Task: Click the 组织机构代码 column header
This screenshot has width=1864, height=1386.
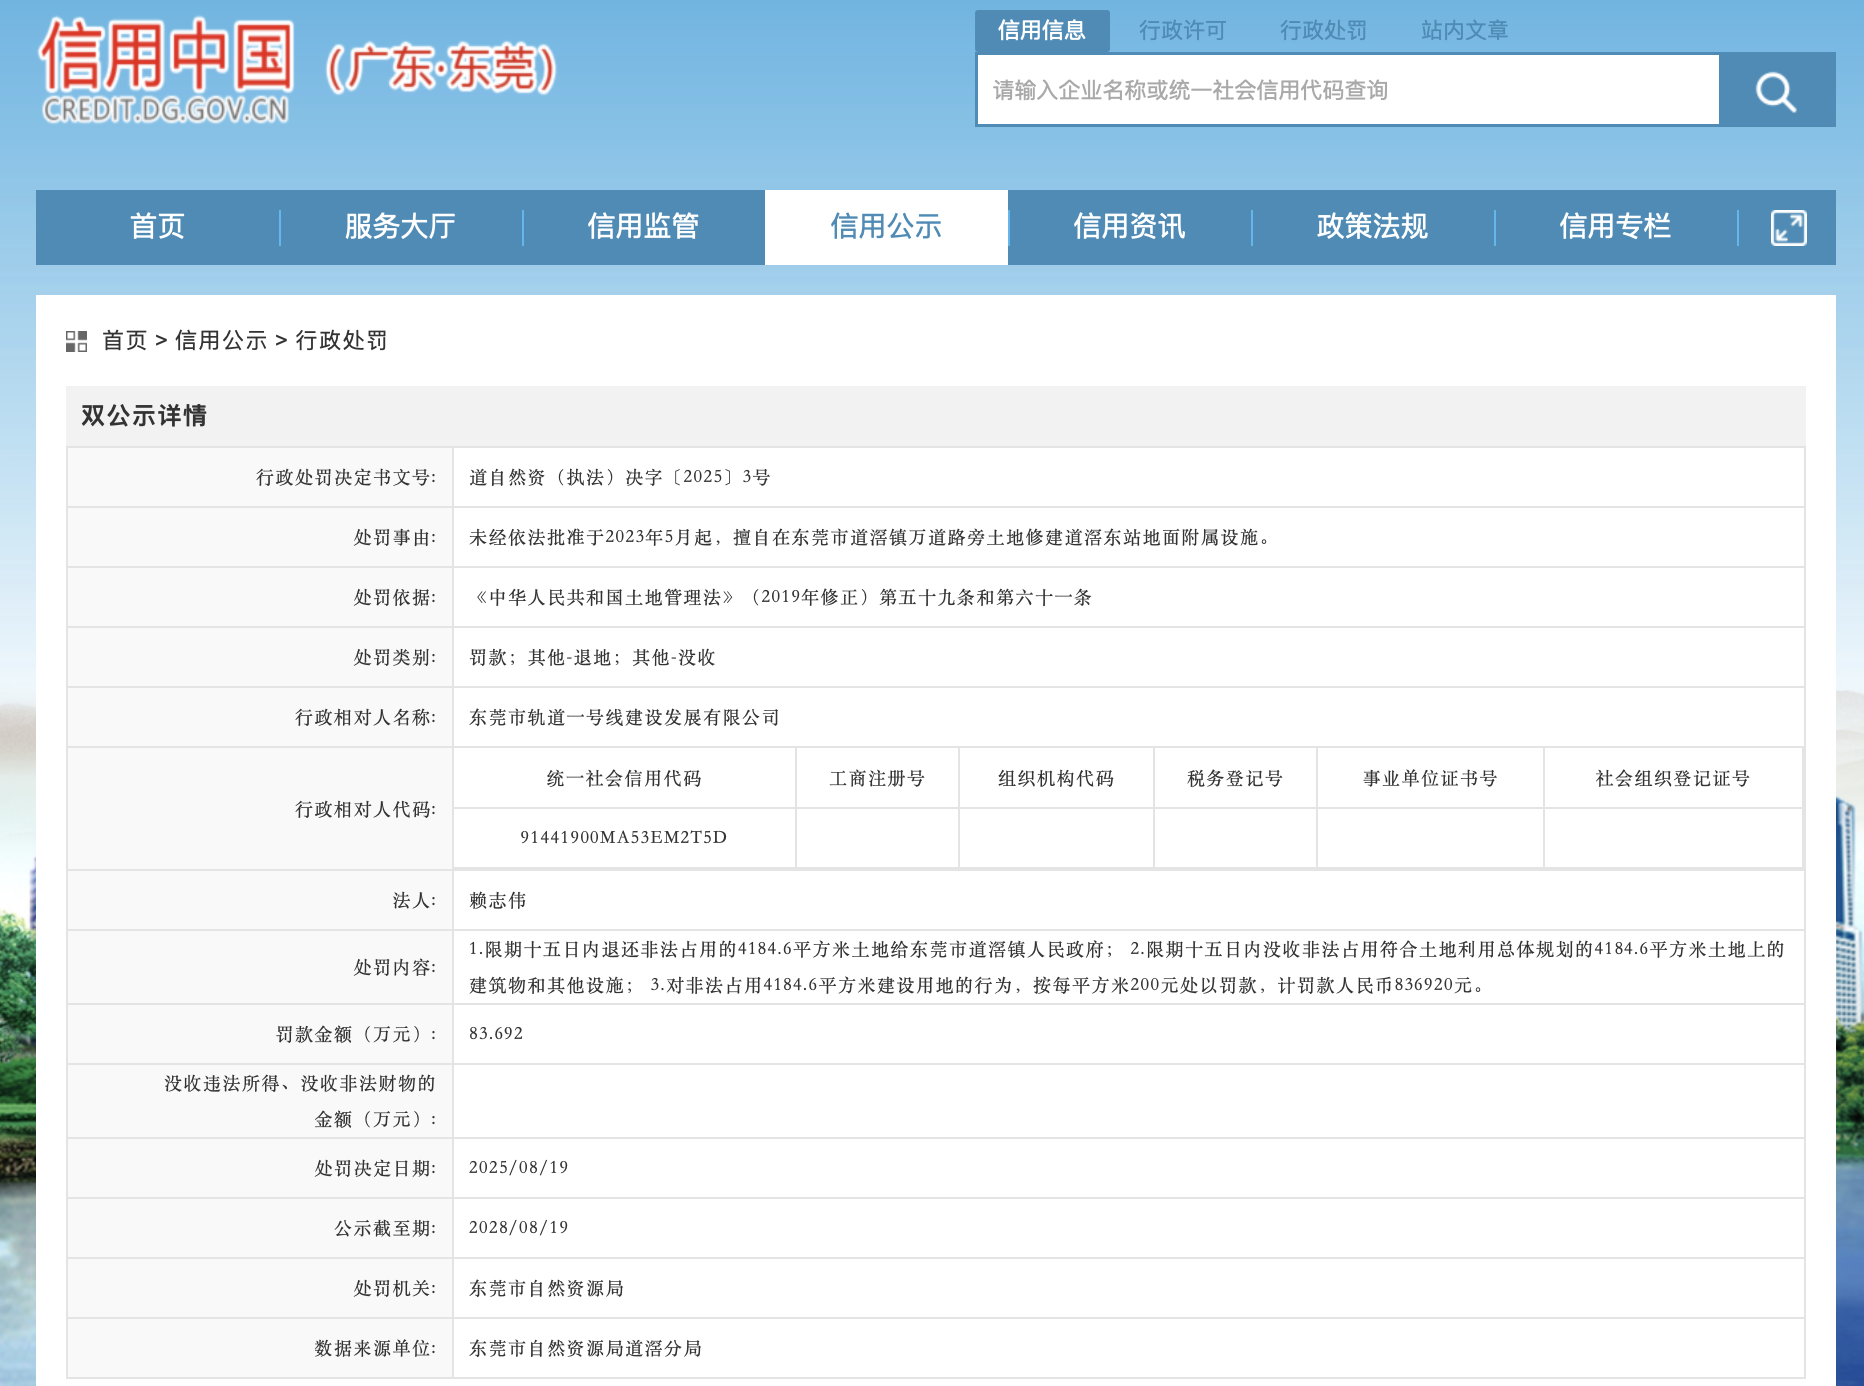Action: click(x=1056, y=778)
